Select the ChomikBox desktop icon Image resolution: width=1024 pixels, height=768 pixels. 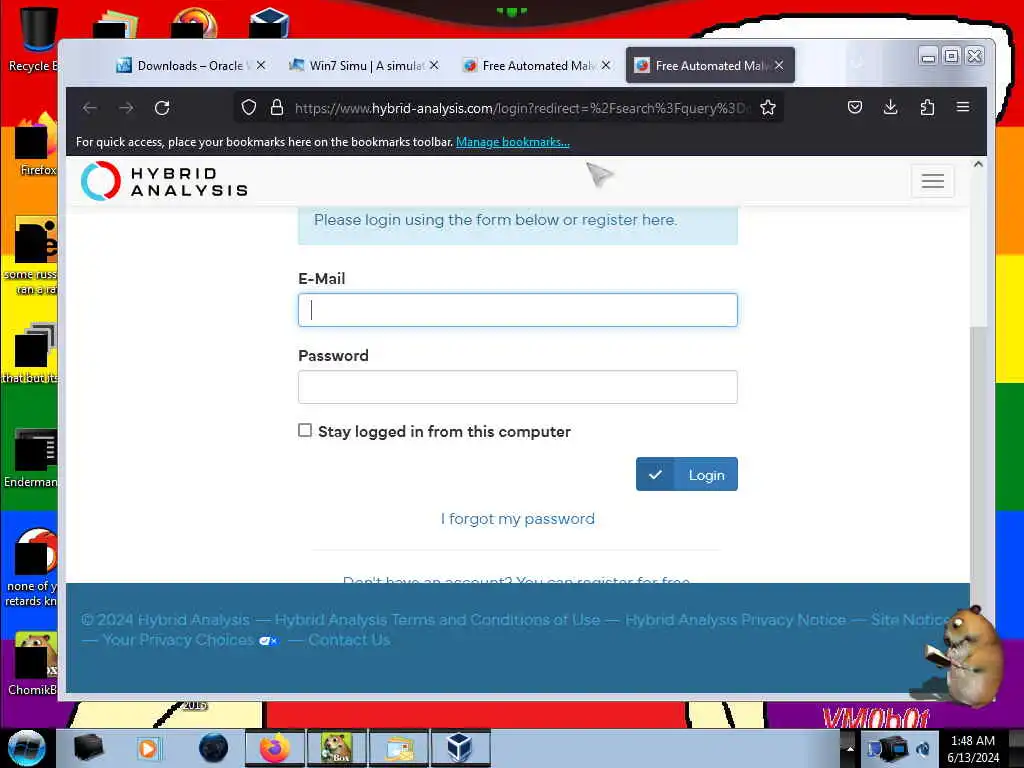[x=34, y=664]
